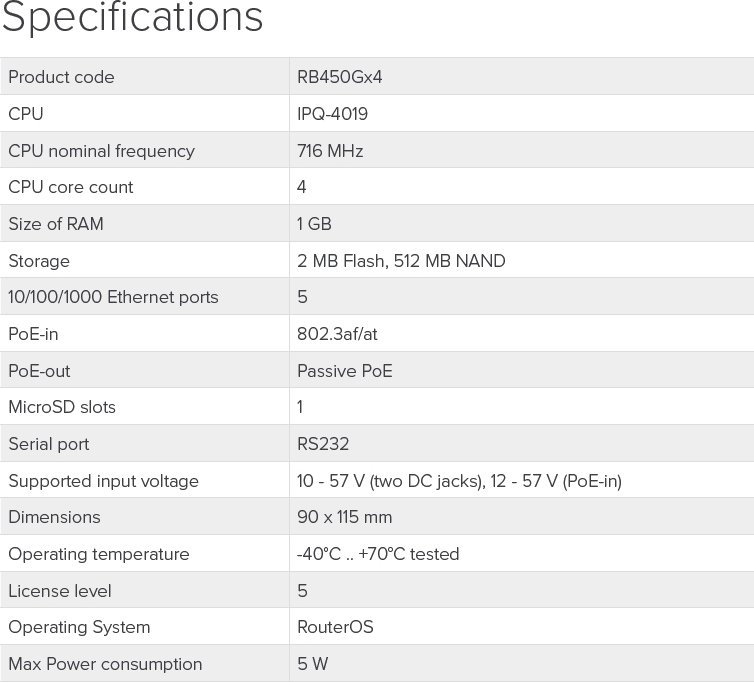Click the RouterOS operating system value
The image size is (754, 682).
pyautogui.click(x=335, y=627)
